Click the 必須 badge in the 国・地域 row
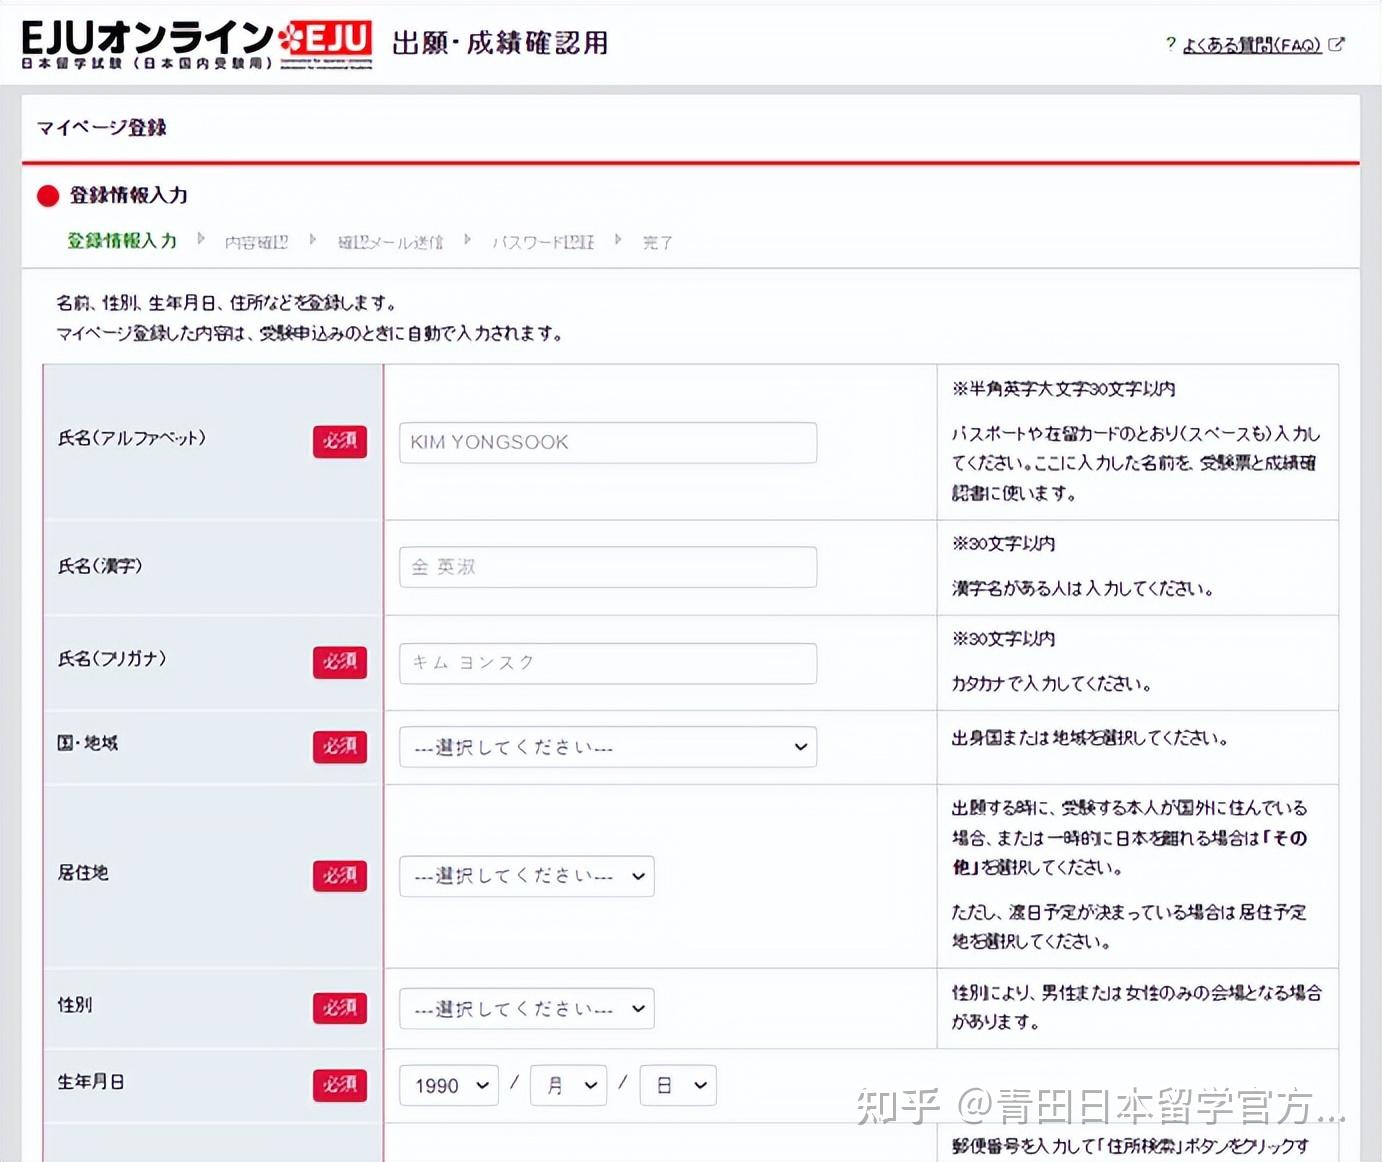 (340, 747)
